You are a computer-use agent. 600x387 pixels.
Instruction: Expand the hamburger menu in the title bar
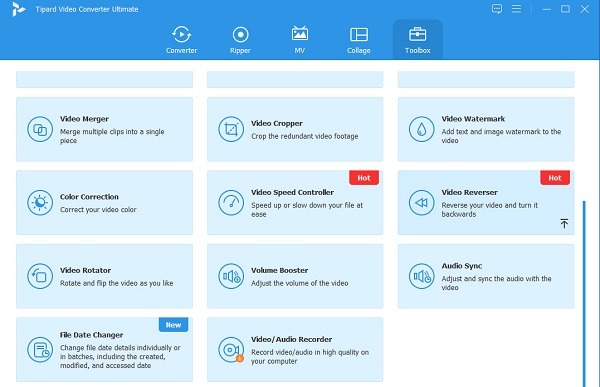click(x=516, y=9)
